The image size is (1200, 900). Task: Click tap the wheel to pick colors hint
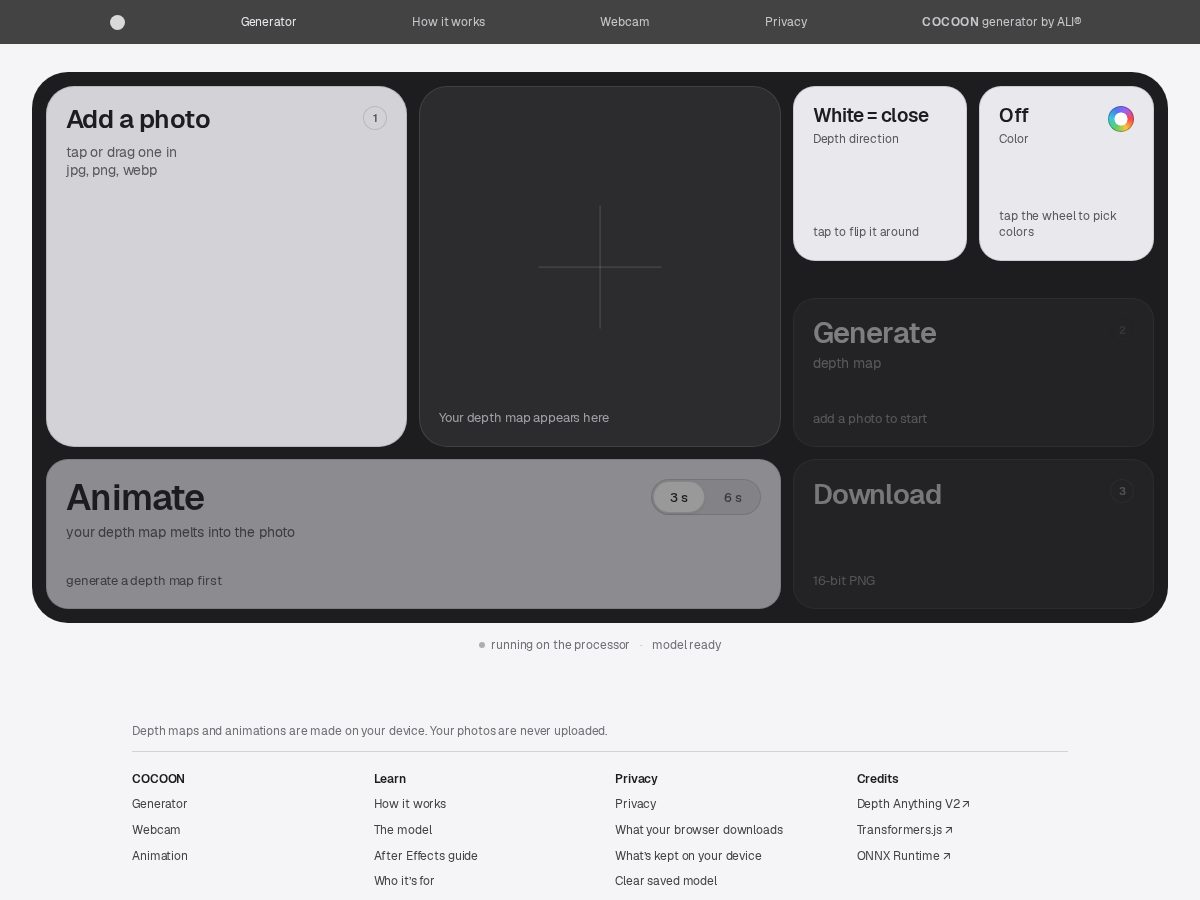1058,224
